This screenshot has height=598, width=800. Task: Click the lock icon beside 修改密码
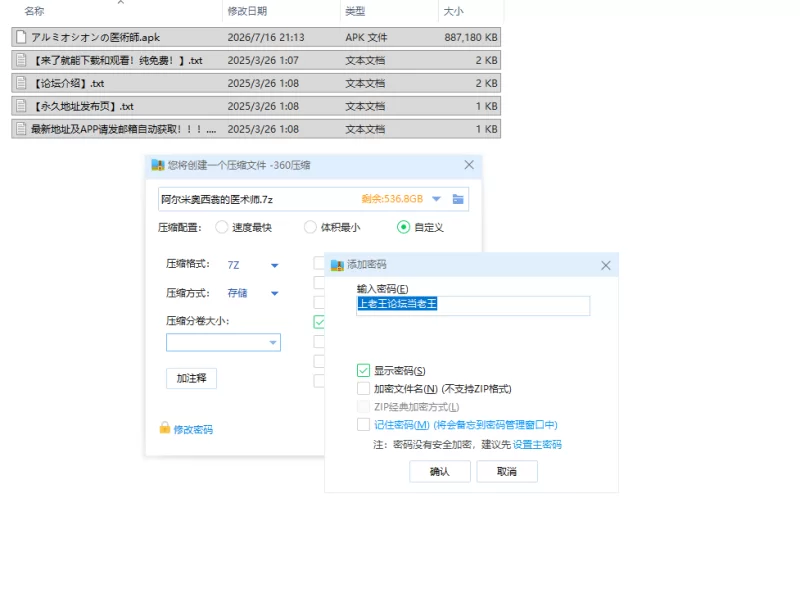164,428
